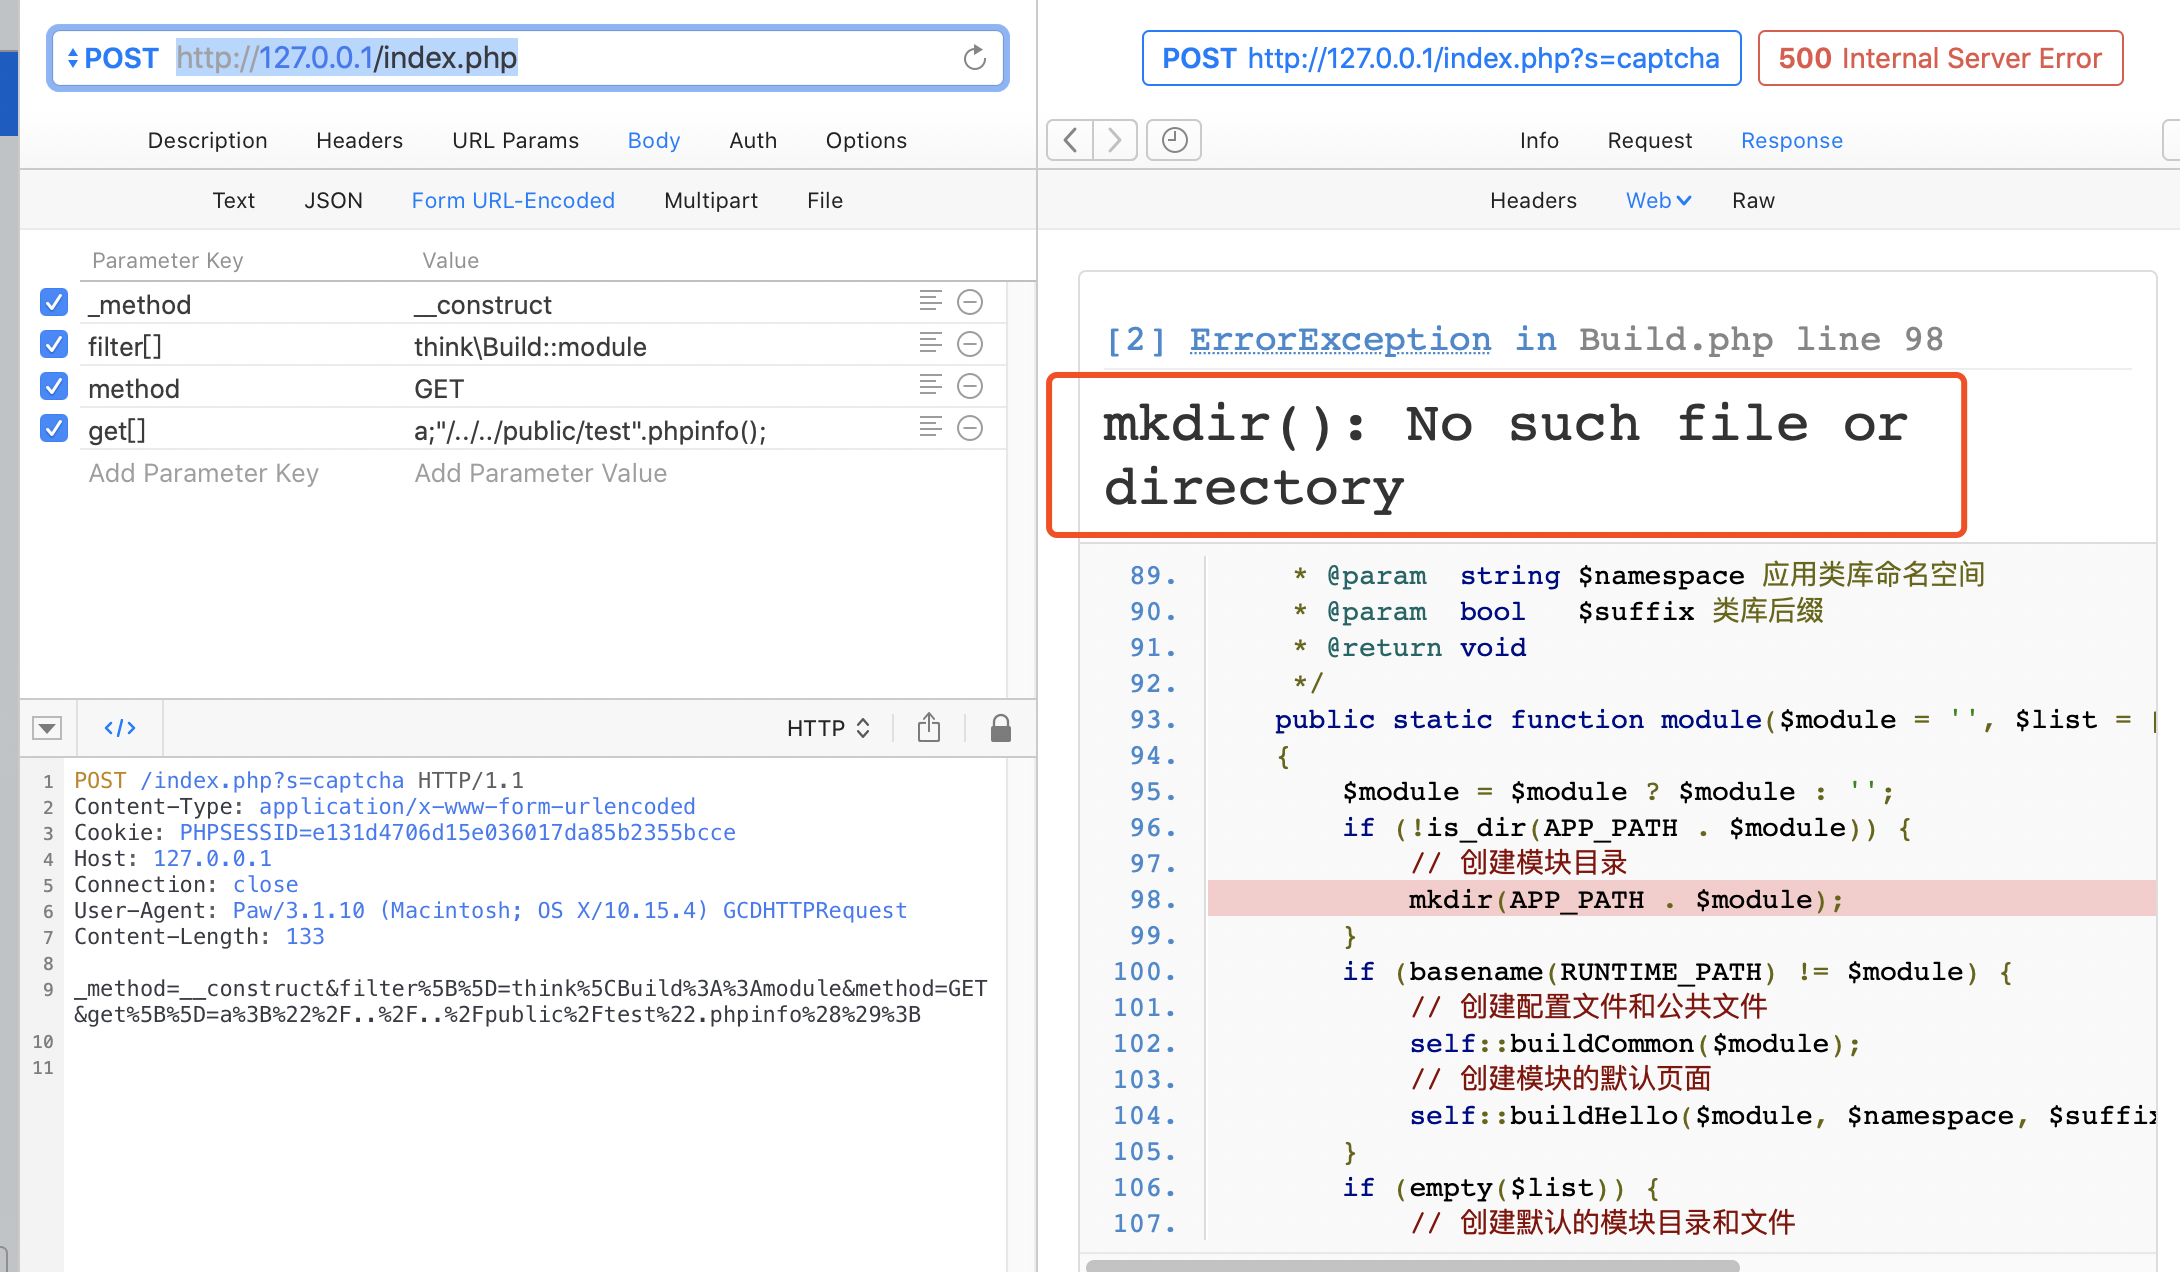Image resolution: width=2180 pixels, height=1272 pixels.
Task: Switch to the Headers request tab
Action: pyautogui.click(x=359, y=140)
